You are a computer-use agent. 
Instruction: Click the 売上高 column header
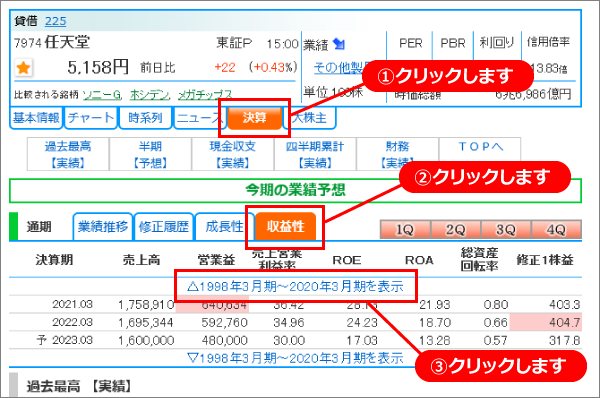[x=141, y=260]
